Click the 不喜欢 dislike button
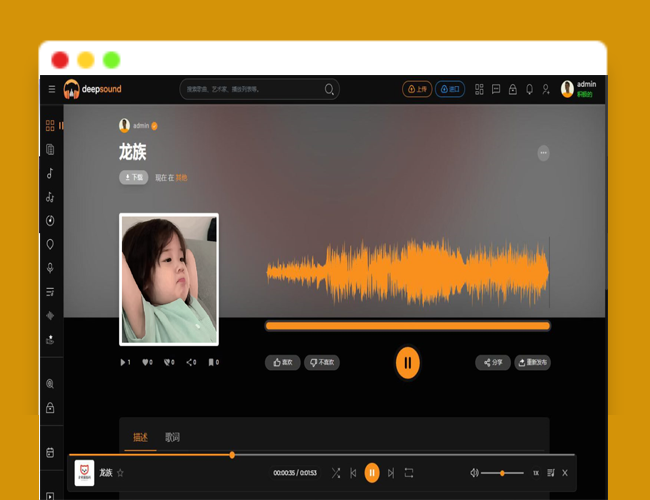This screenshot has width=650, height=500. [x=324, y=362]
